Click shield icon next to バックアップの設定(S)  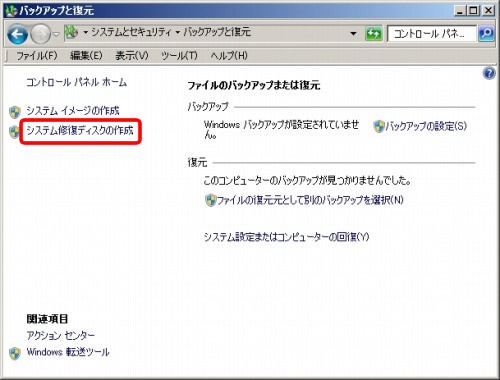pyautogui.click(x=379, y=126)
